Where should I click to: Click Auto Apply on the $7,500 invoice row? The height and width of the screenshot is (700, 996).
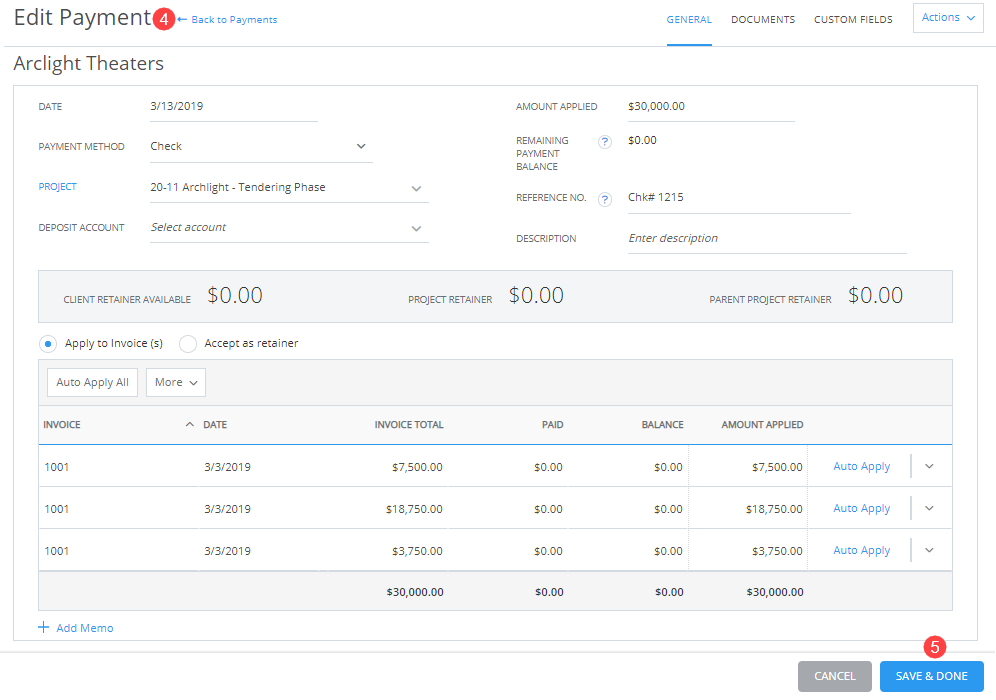[x=861, y=466]
